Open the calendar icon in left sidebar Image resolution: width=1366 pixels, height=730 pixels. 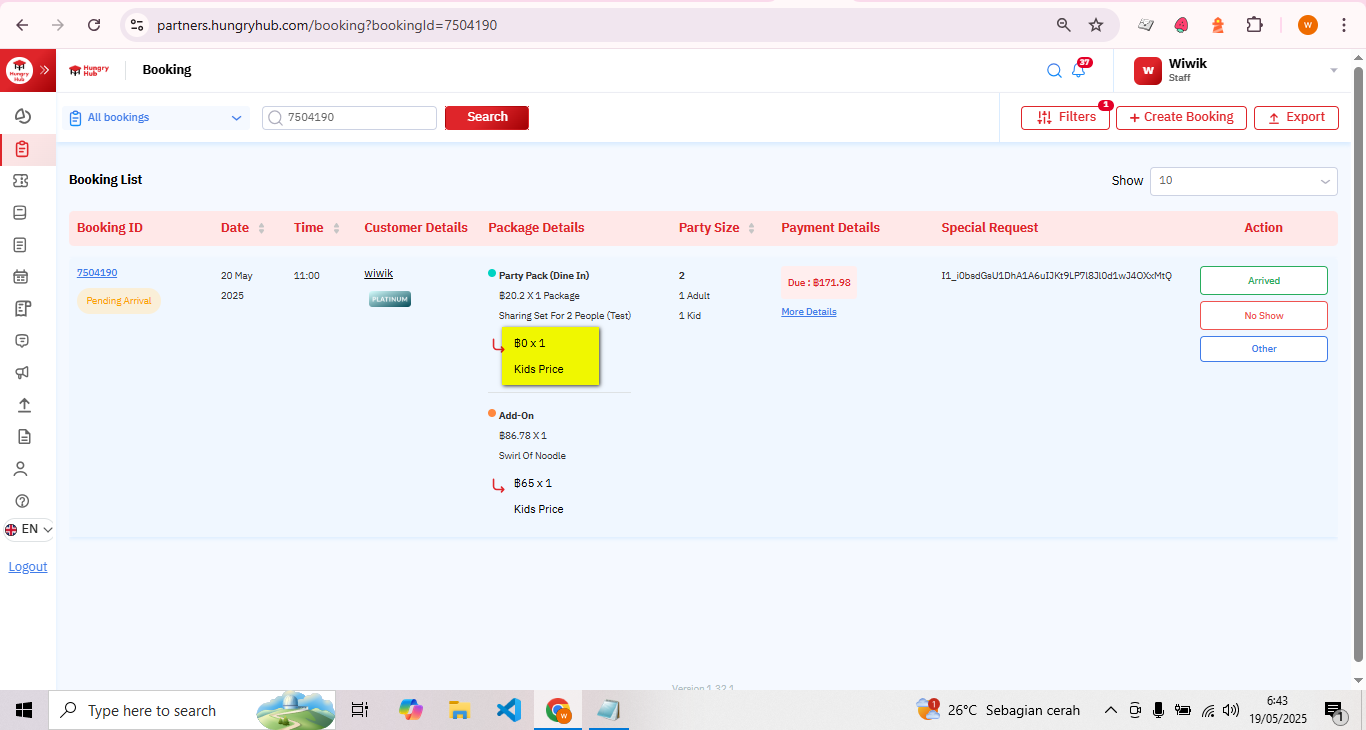[21, 277]
